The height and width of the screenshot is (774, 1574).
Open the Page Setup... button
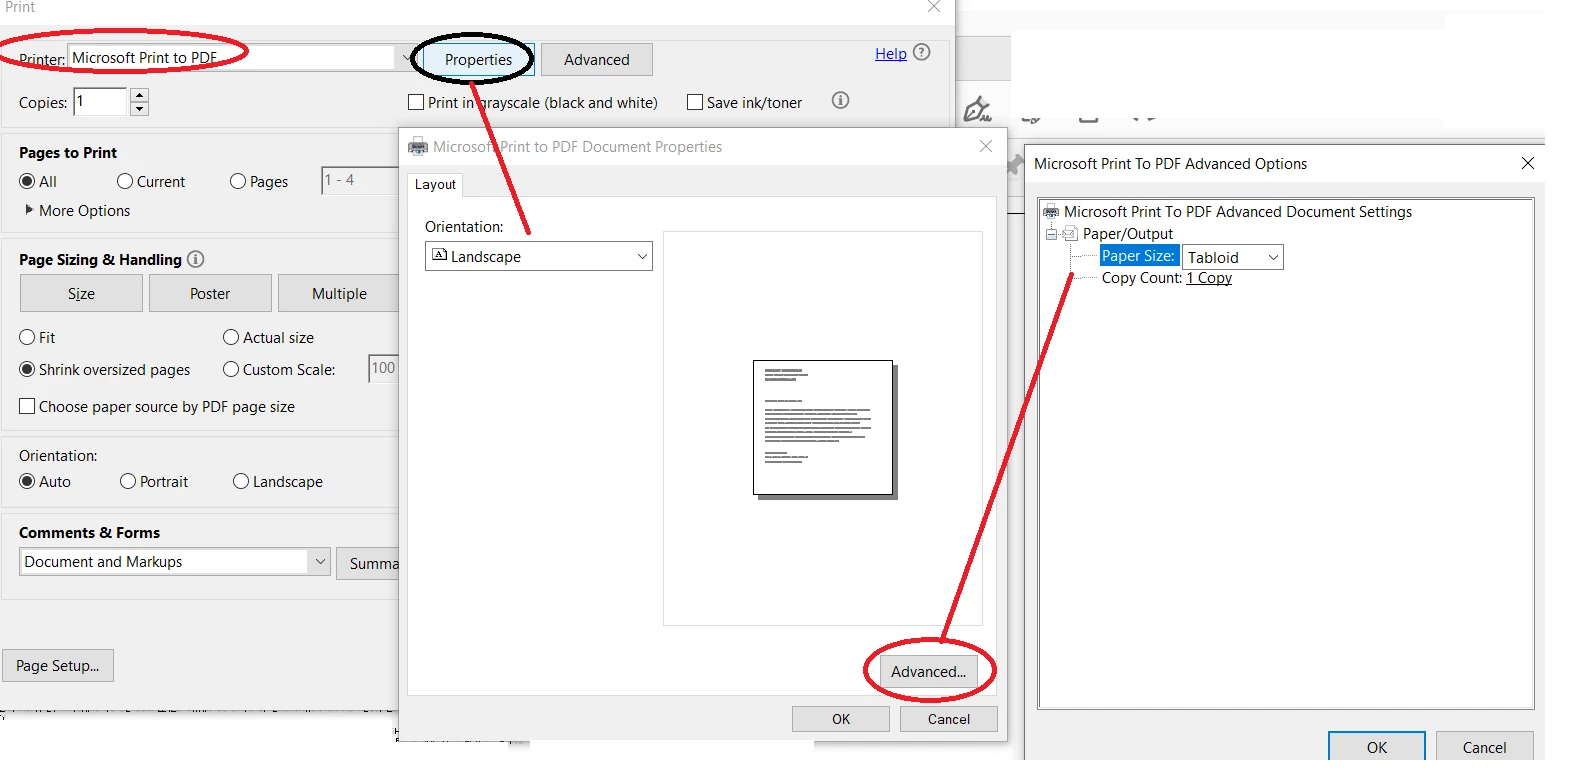point(58,665)
